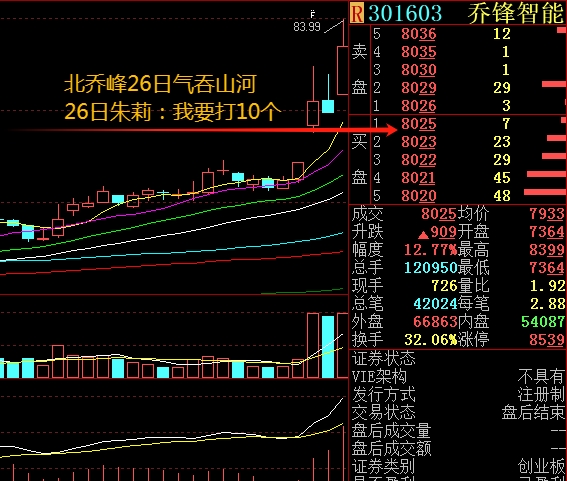
Task: Click the 证券类别 创业板 row
Action: click(x=458, y=467)
